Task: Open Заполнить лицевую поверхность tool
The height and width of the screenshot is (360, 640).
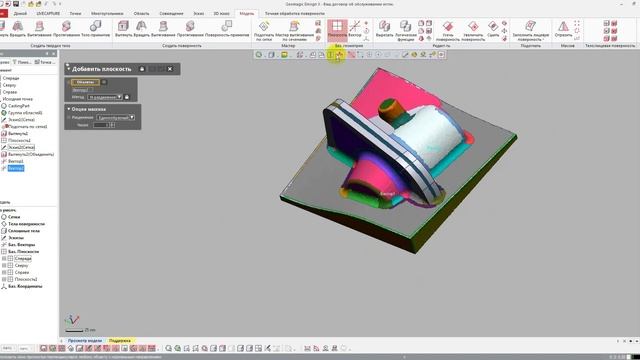Action: pos(531,31)
